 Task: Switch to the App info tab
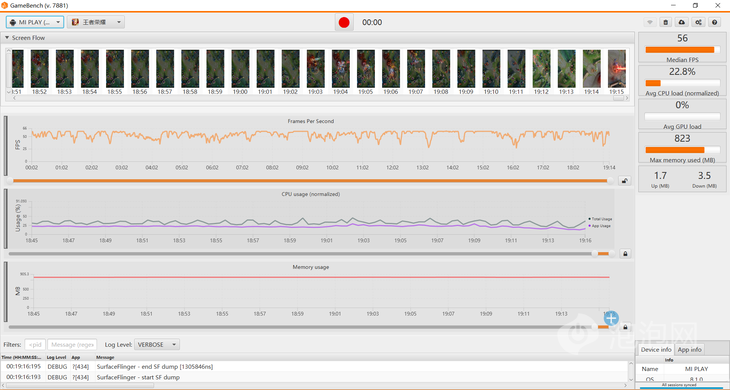pos(689,350)
